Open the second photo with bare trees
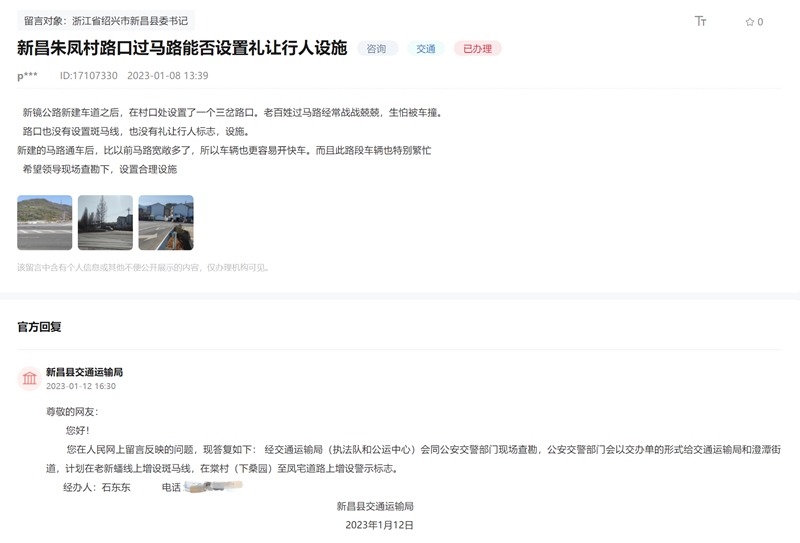 tap(105, 222)
